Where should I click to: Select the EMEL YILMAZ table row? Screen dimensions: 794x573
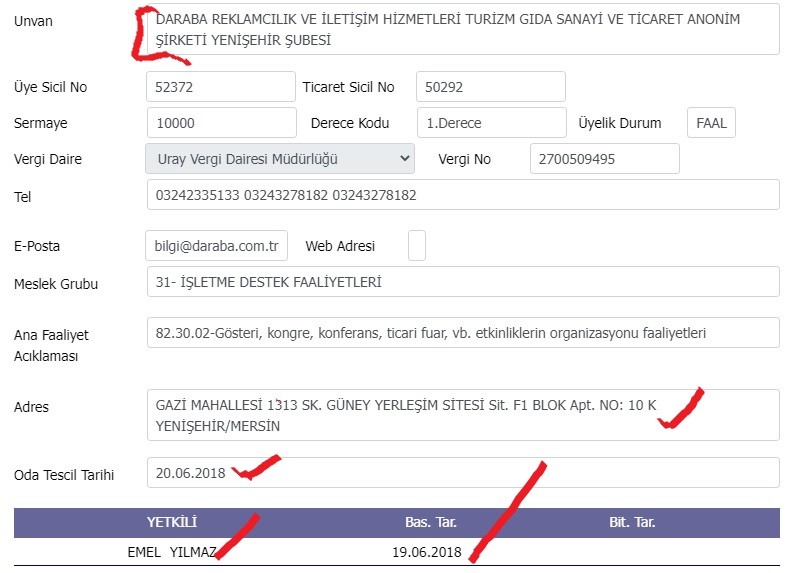point(396,552)
